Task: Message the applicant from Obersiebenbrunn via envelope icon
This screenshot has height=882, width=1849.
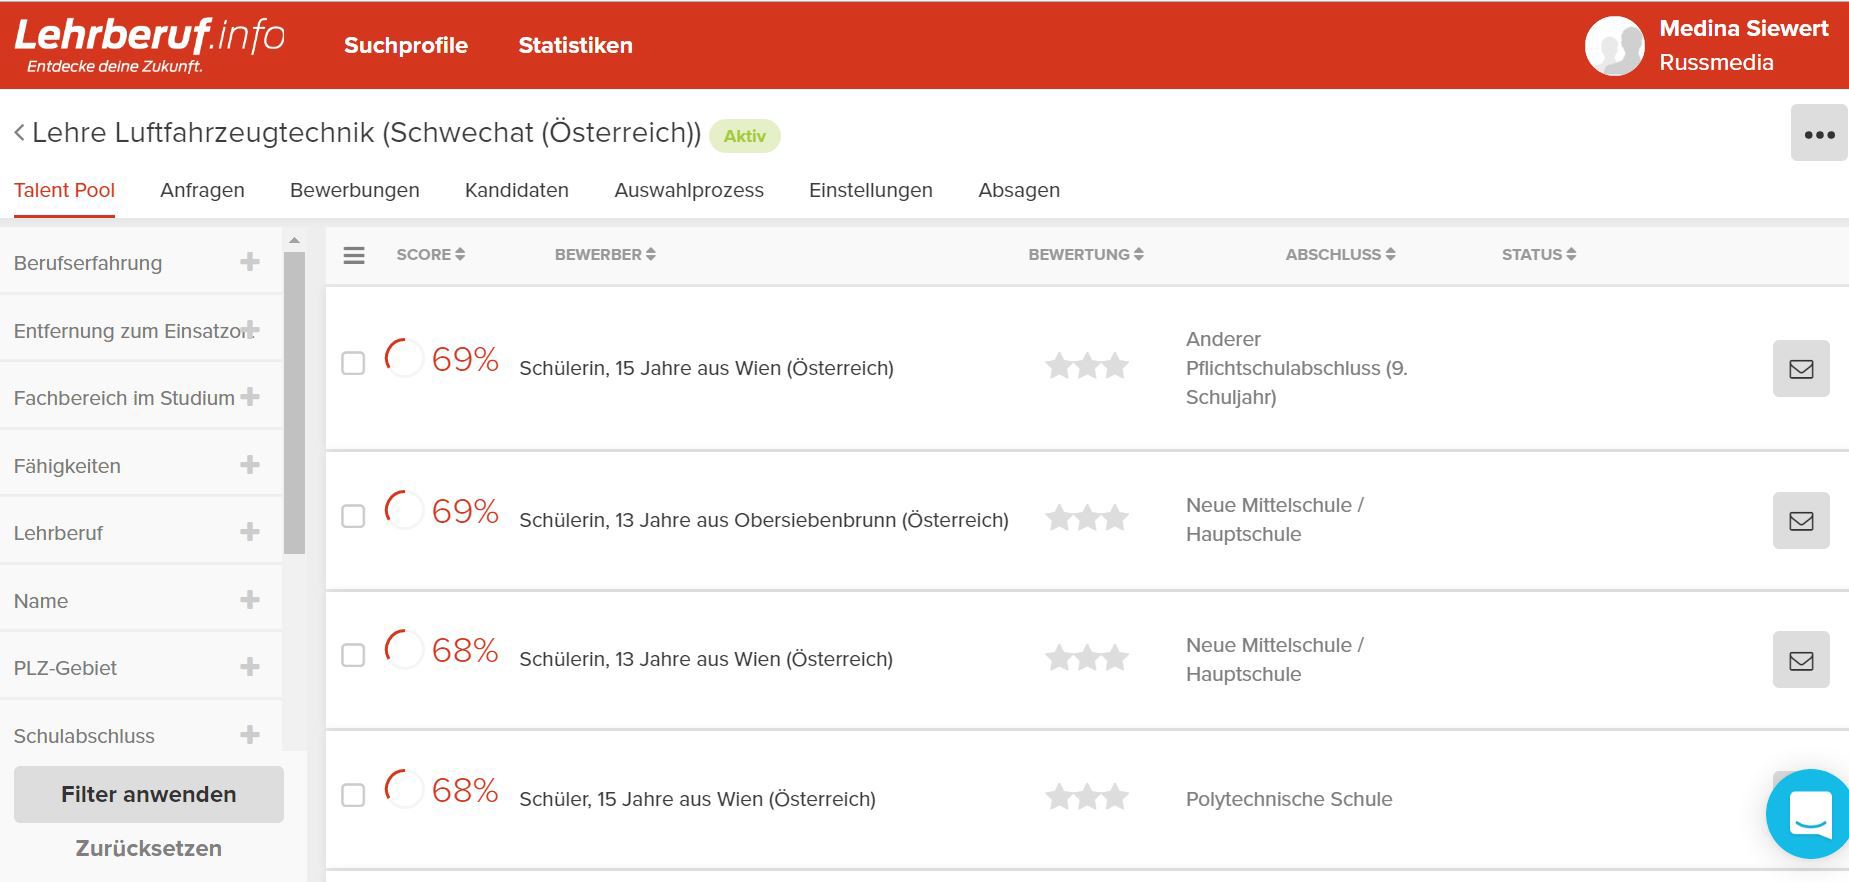Action: coord(1800,521)
